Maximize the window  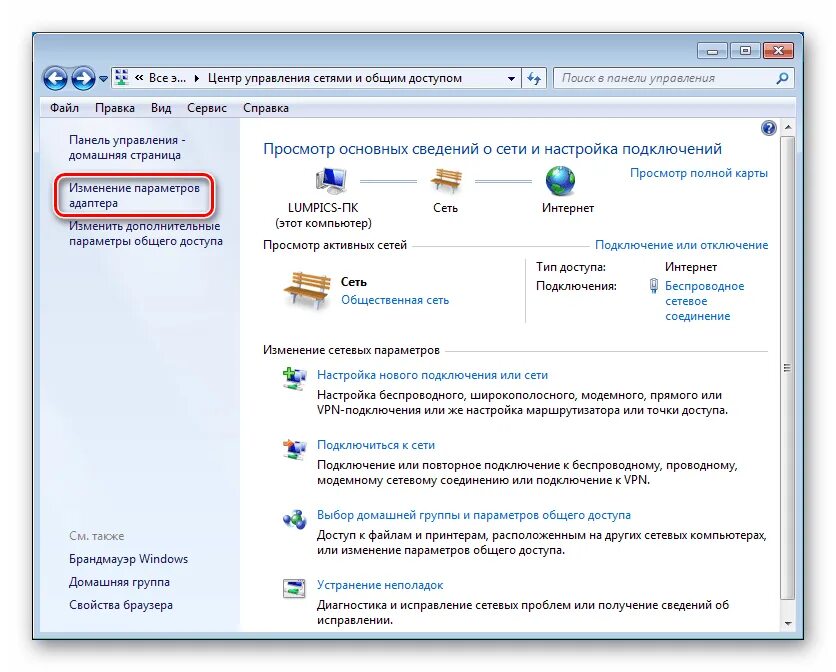(745, 51)
